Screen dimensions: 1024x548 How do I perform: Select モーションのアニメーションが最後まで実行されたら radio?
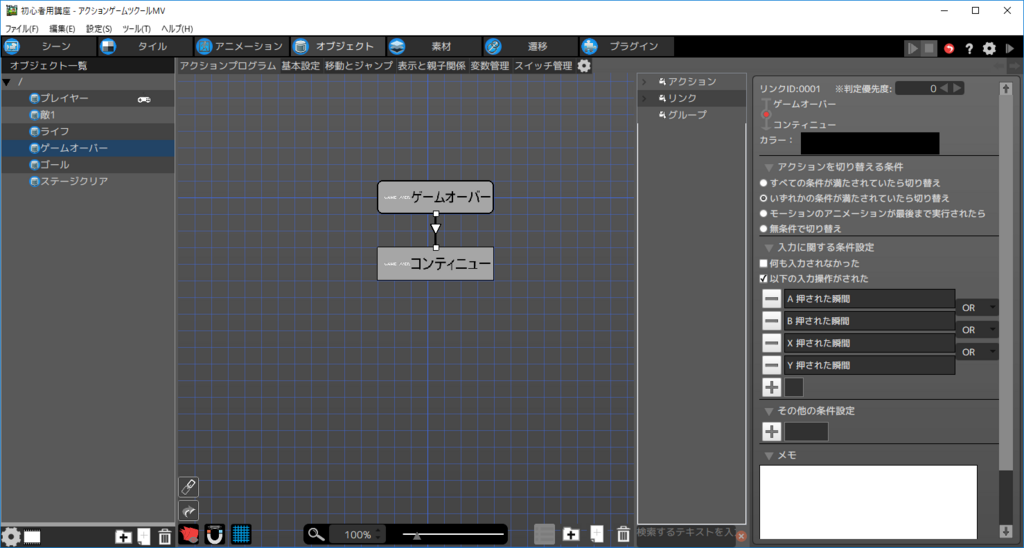point(763,214)
